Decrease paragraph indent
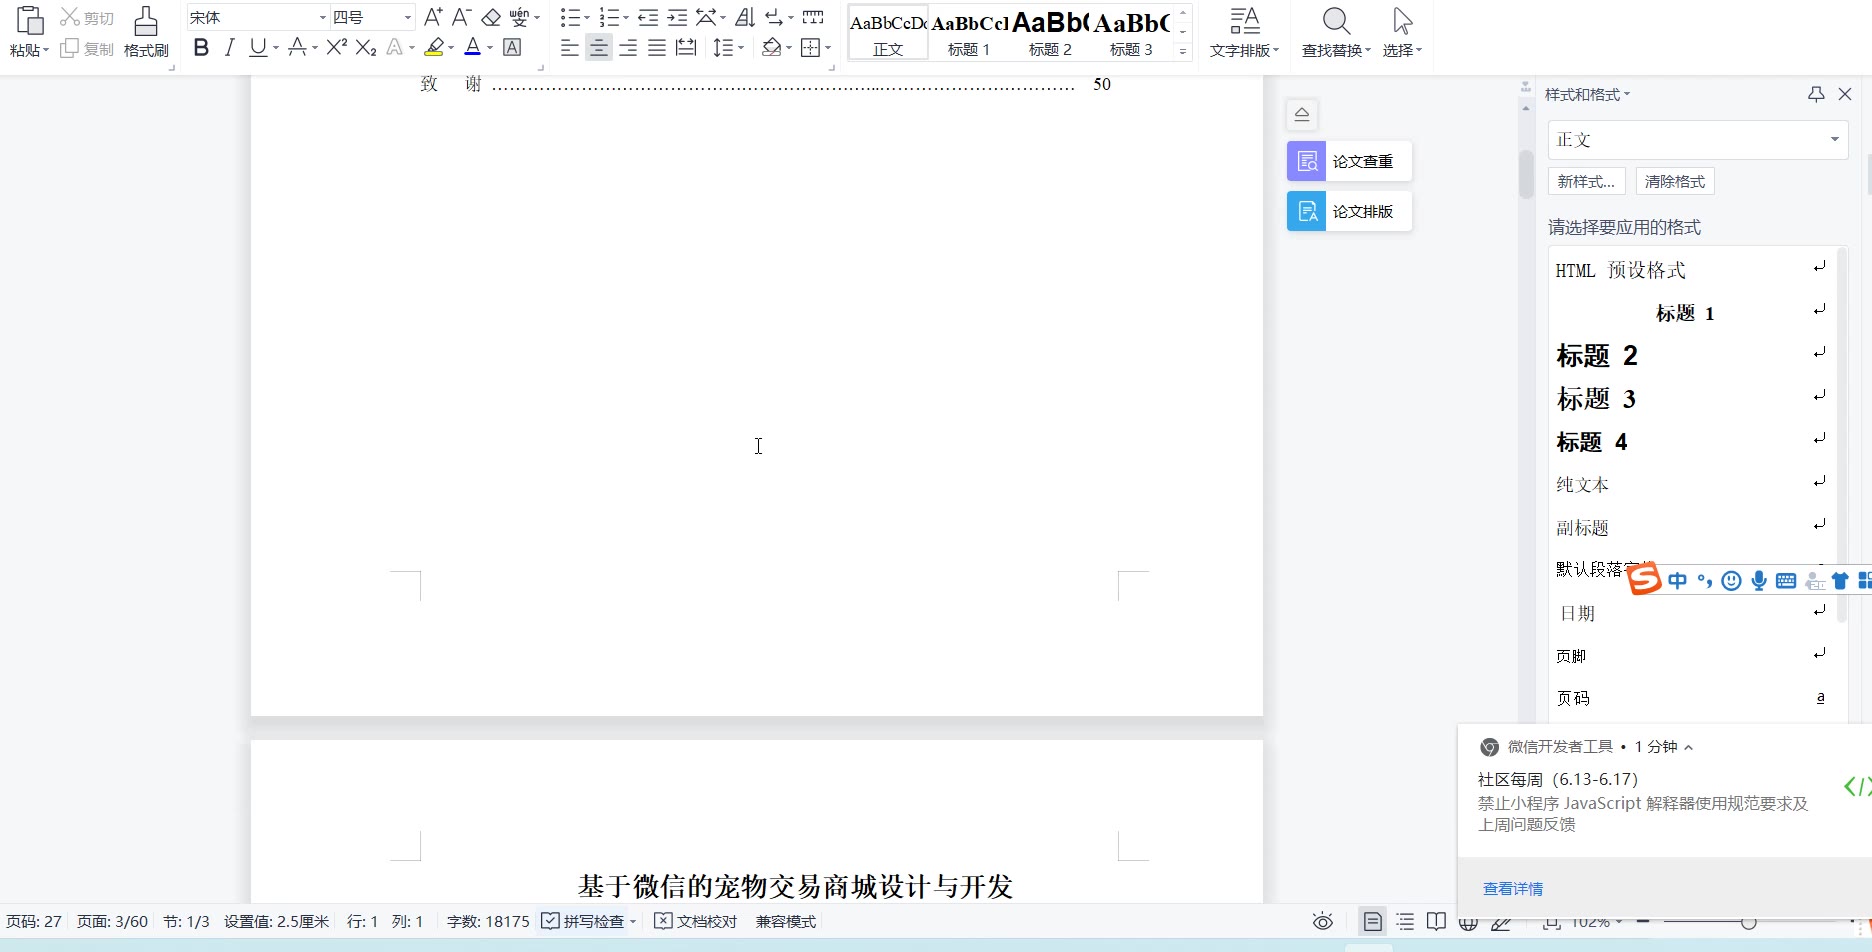1872x952 pixels. [x=648, y=17]
